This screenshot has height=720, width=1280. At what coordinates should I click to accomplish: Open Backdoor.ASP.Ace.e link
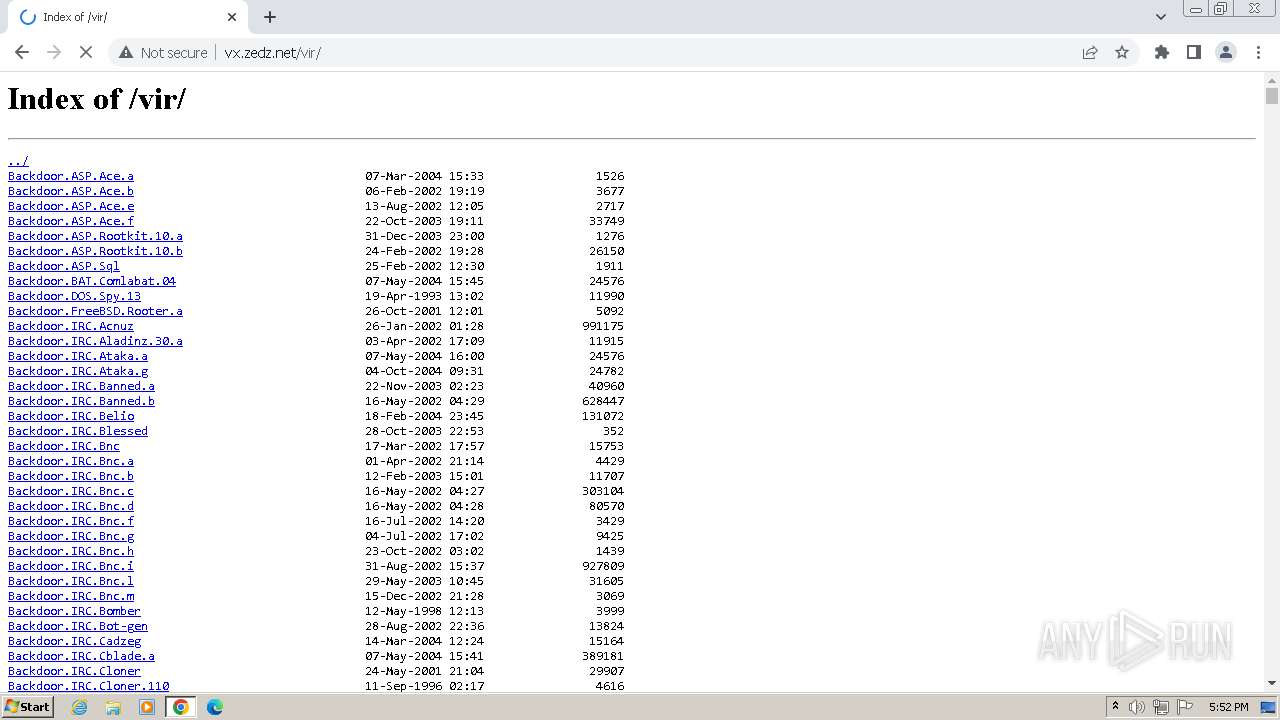(x=71, y=206)
